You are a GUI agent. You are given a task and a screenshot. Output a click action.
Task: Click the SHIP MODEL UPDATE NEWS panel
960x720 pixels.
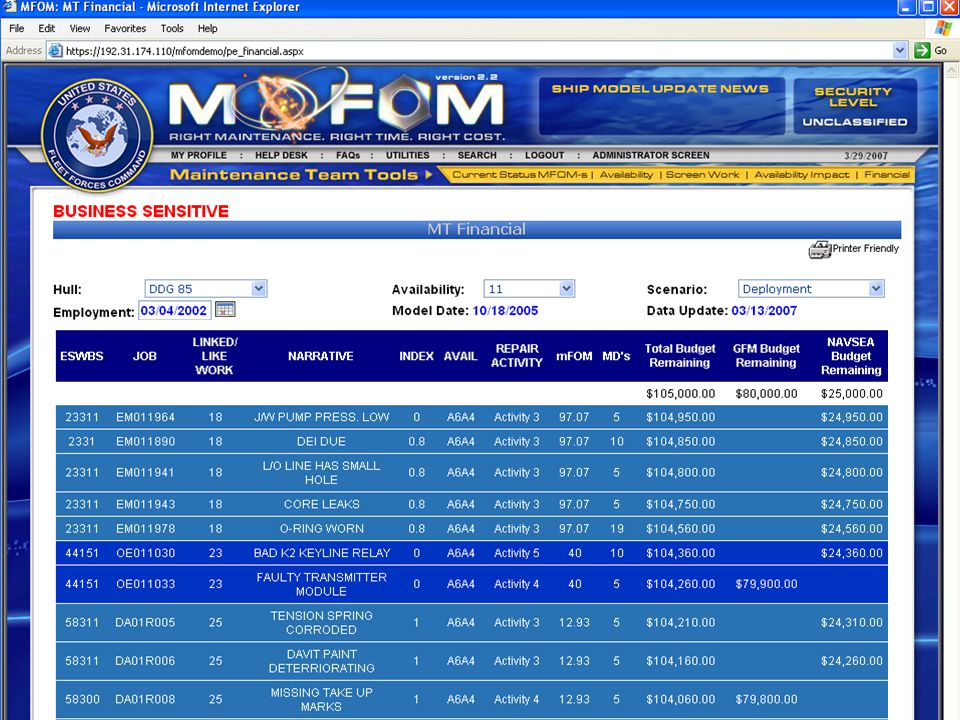[x=661, y=106]
